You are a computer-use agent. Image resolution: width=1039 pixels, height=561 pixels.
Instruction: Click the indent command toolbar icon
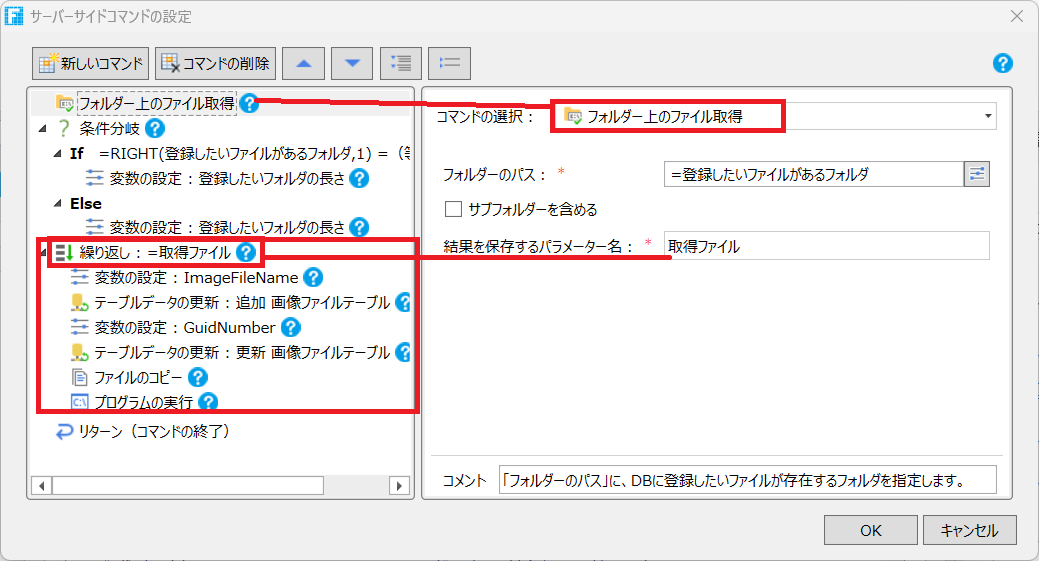[x=401, y=63]
